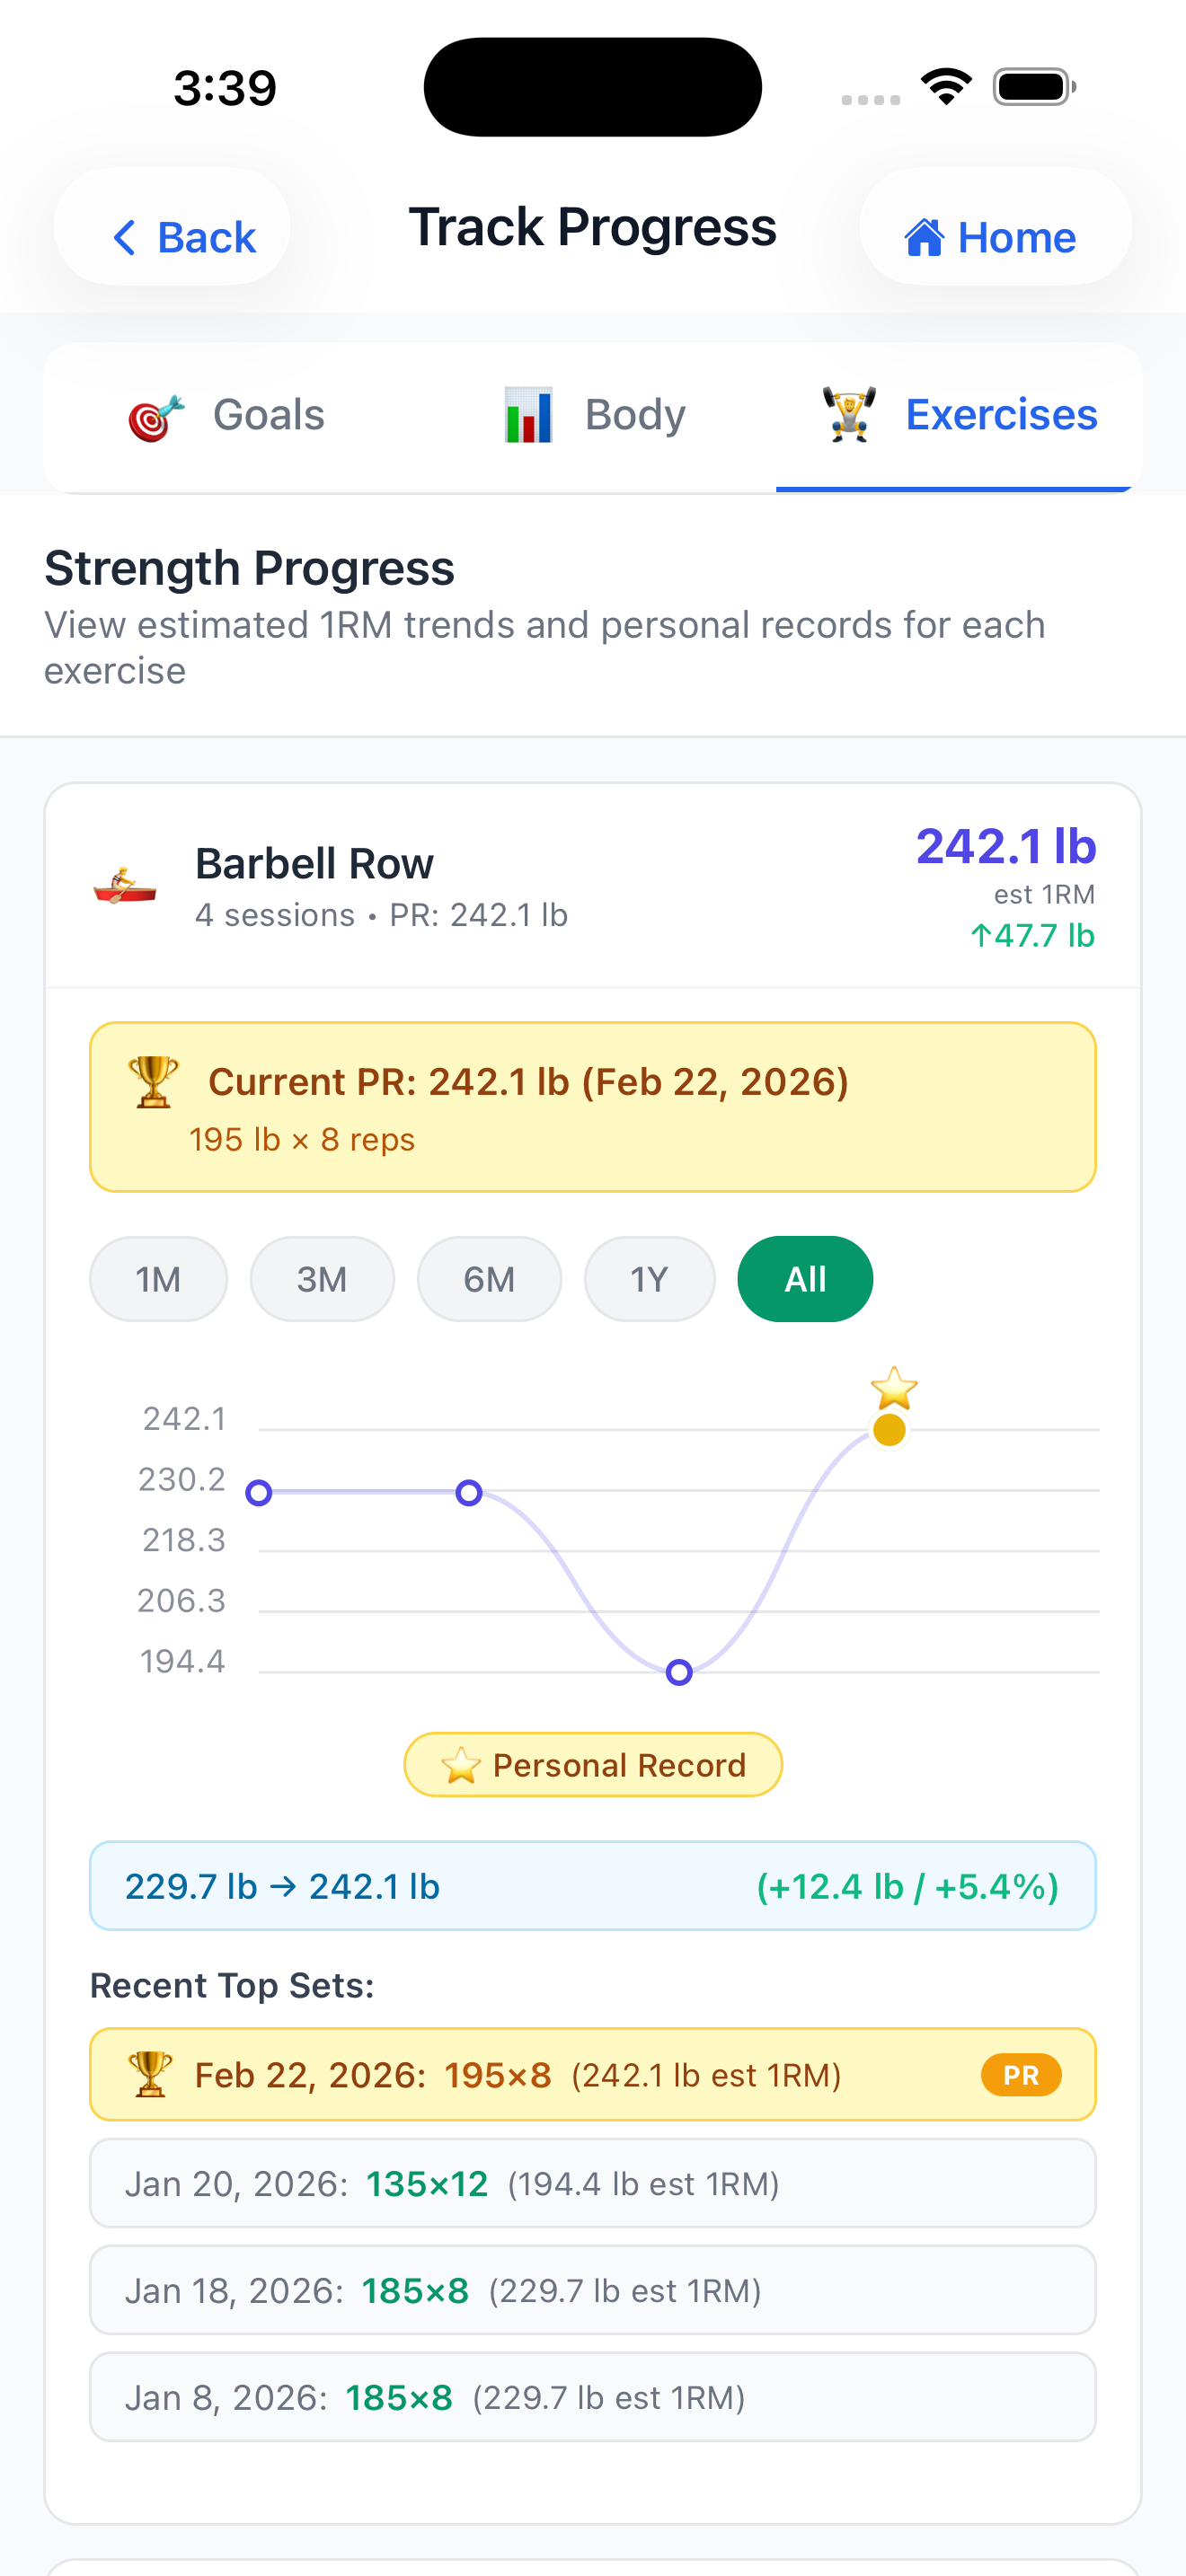Screen dimensions: 1186x2576
Task: Select the 1M time range
Action: [x=159, y=1279]
